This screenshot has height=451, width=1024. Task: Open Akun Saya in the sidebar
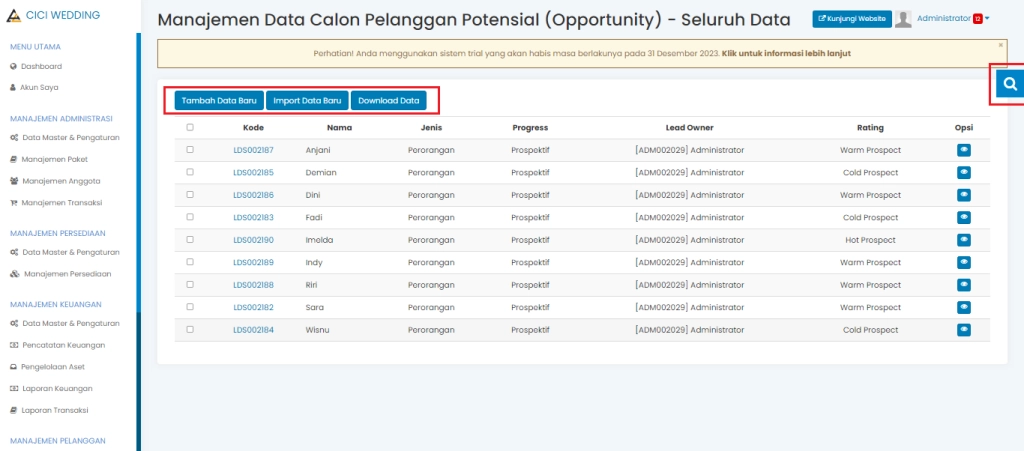tap(34, 87)
